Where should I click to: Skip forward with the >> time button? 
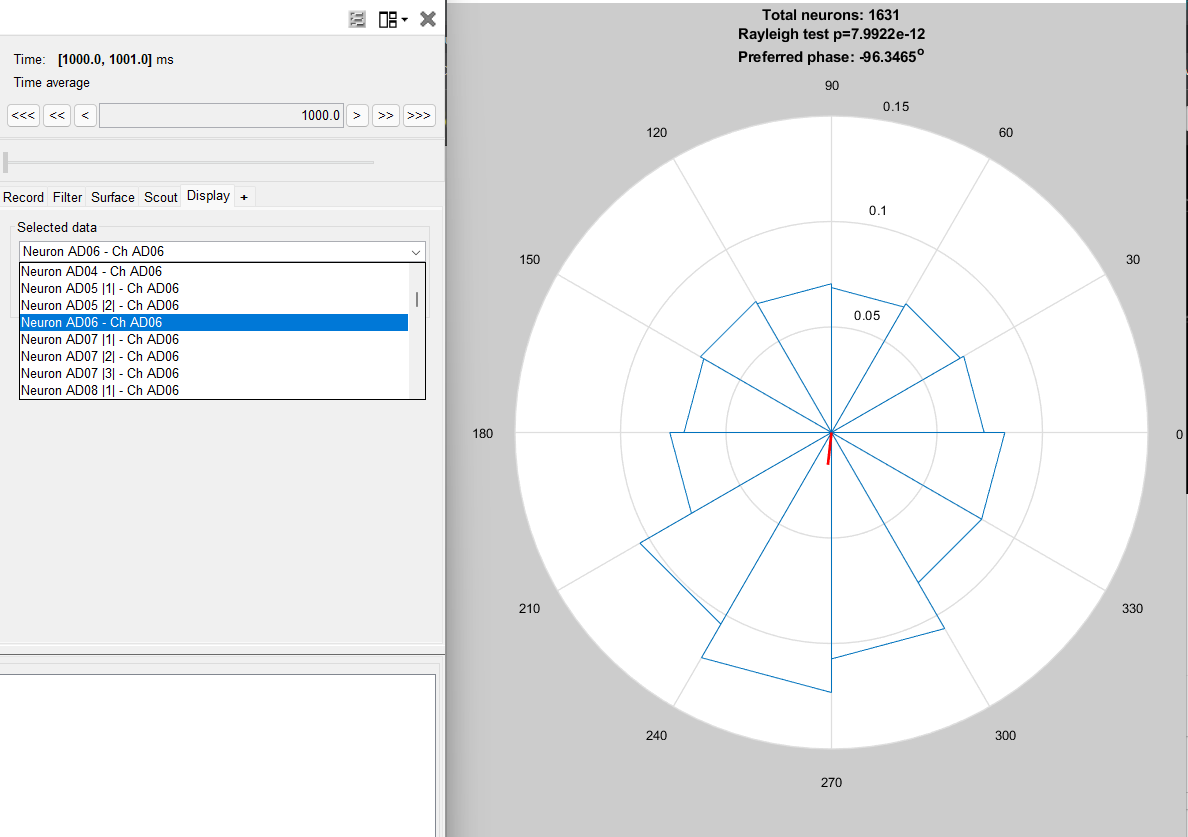point(385,115)
